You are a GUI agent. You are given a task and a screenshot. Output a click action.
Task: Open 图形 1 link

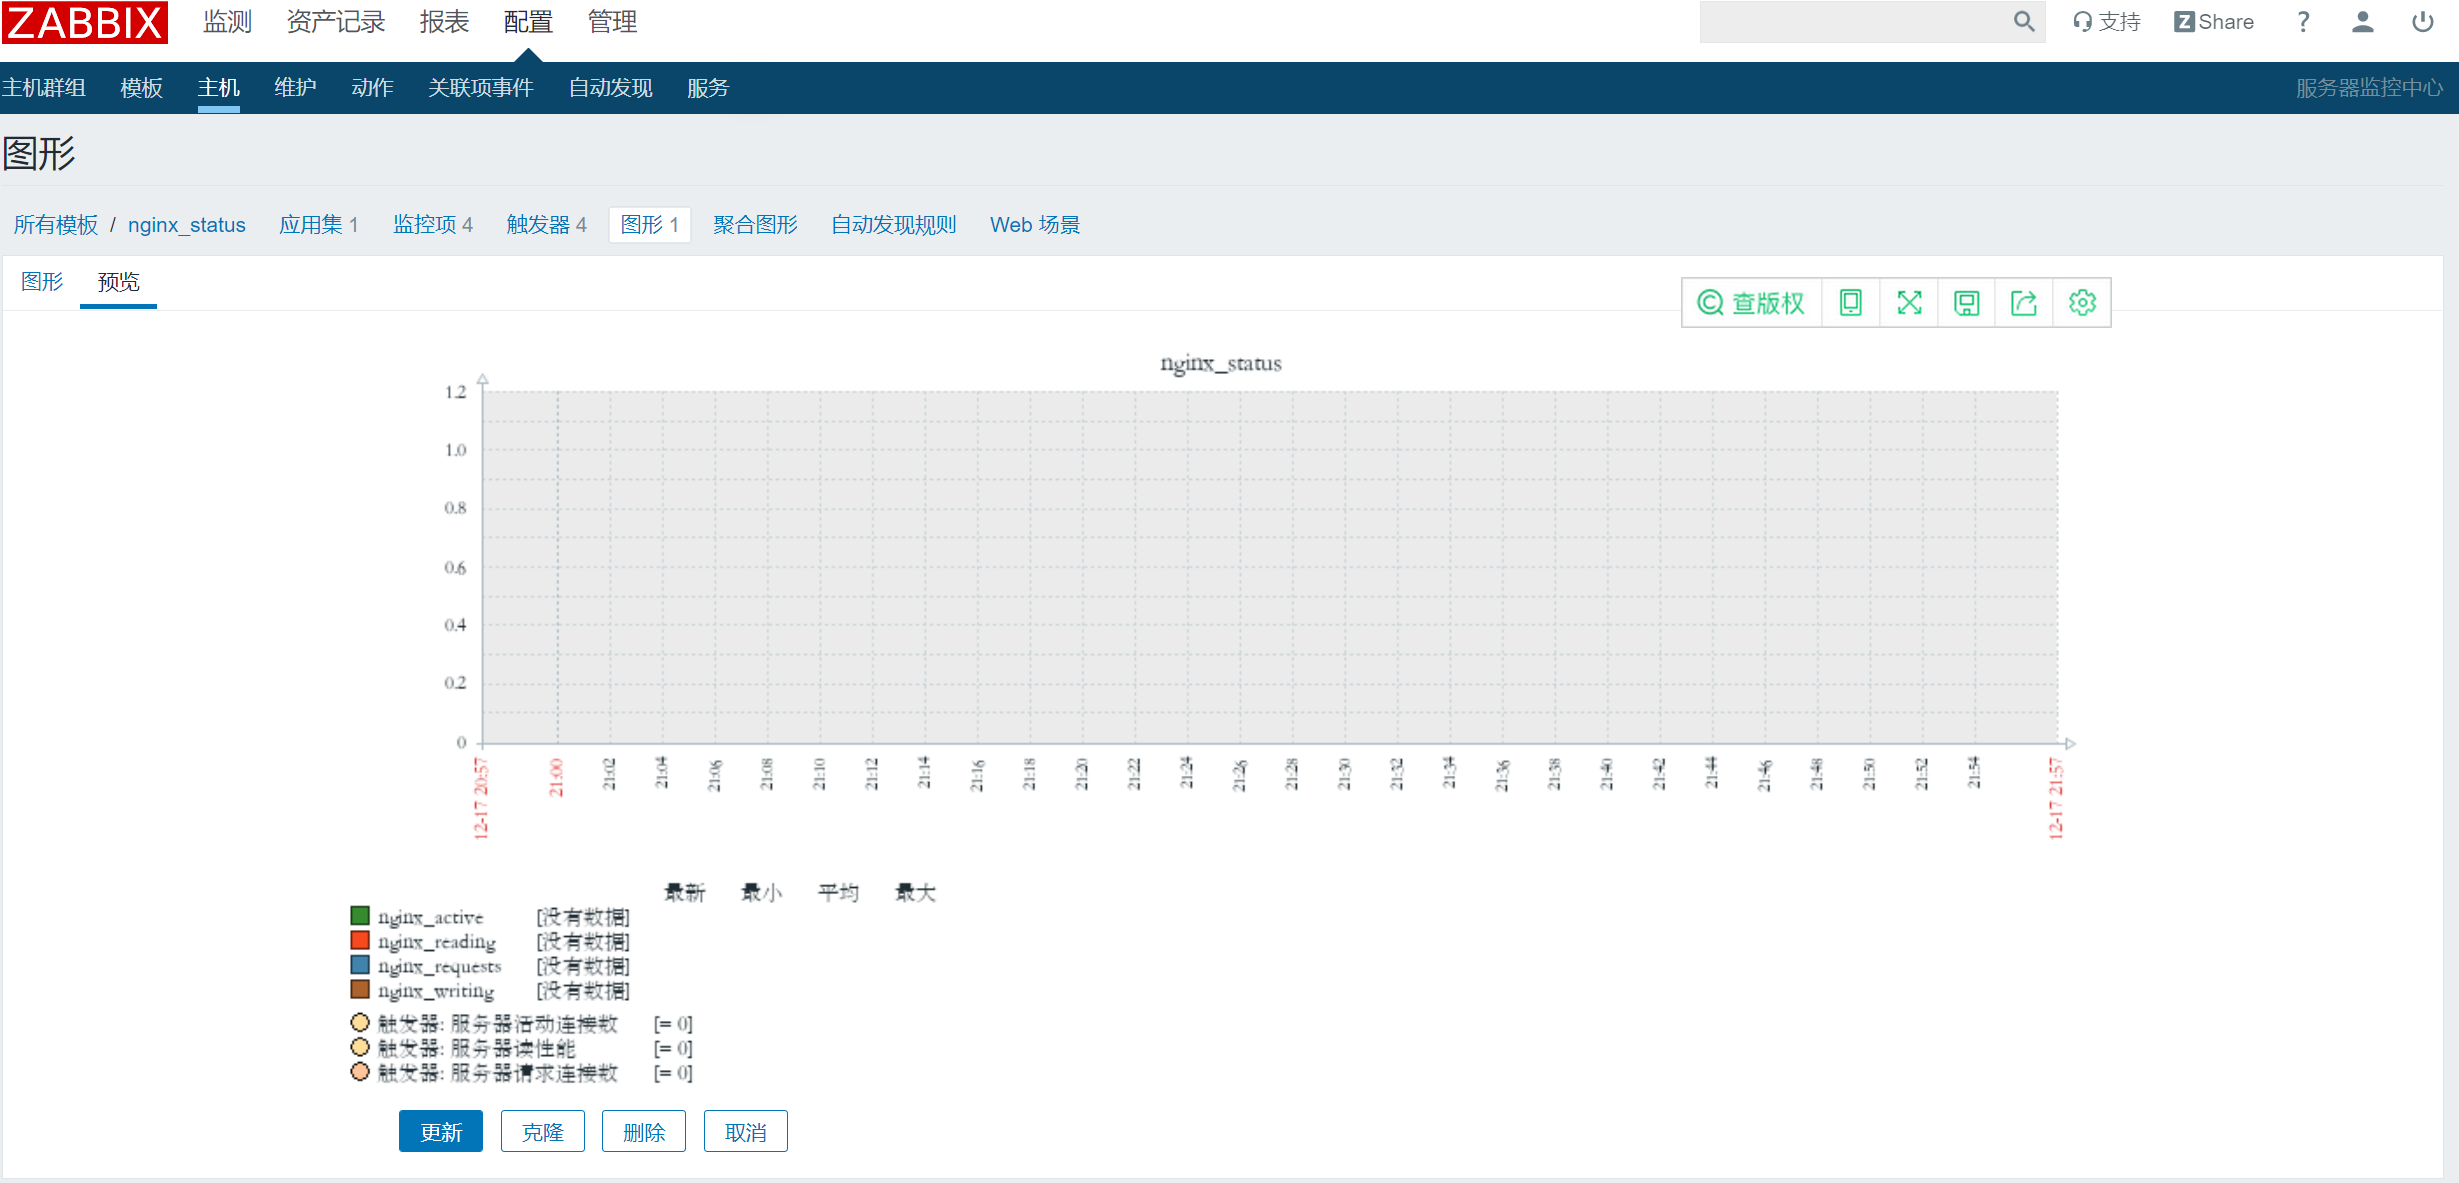point(650,225)
